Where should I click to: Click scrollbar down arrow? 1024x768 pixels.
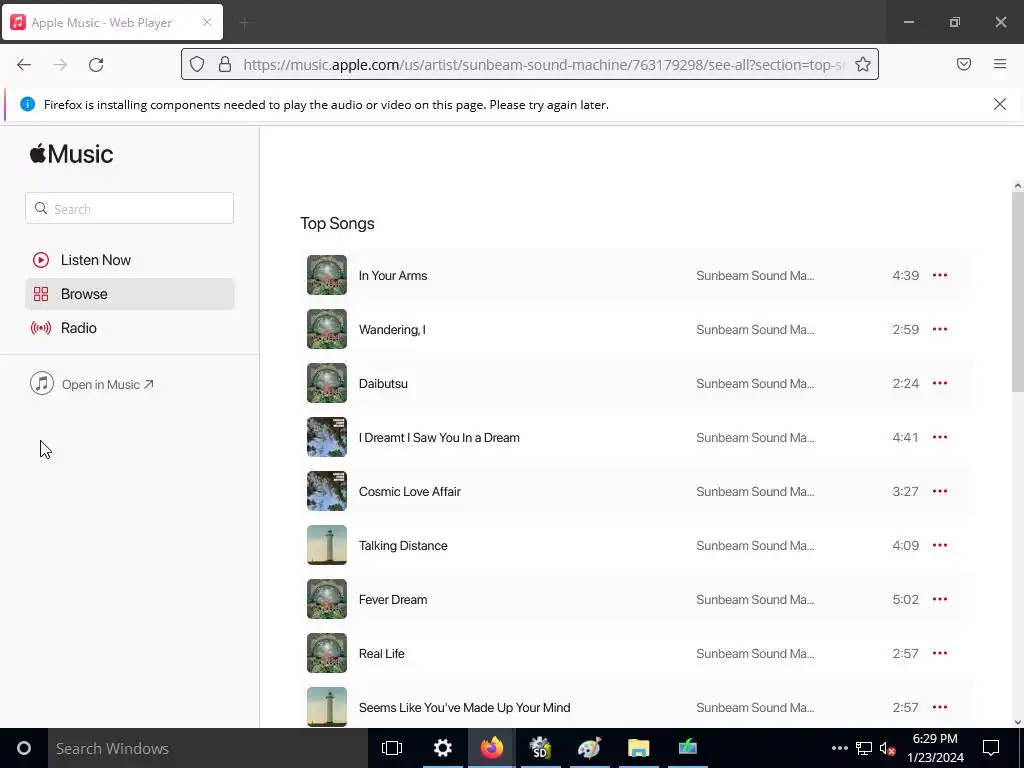pos(1017,722)
